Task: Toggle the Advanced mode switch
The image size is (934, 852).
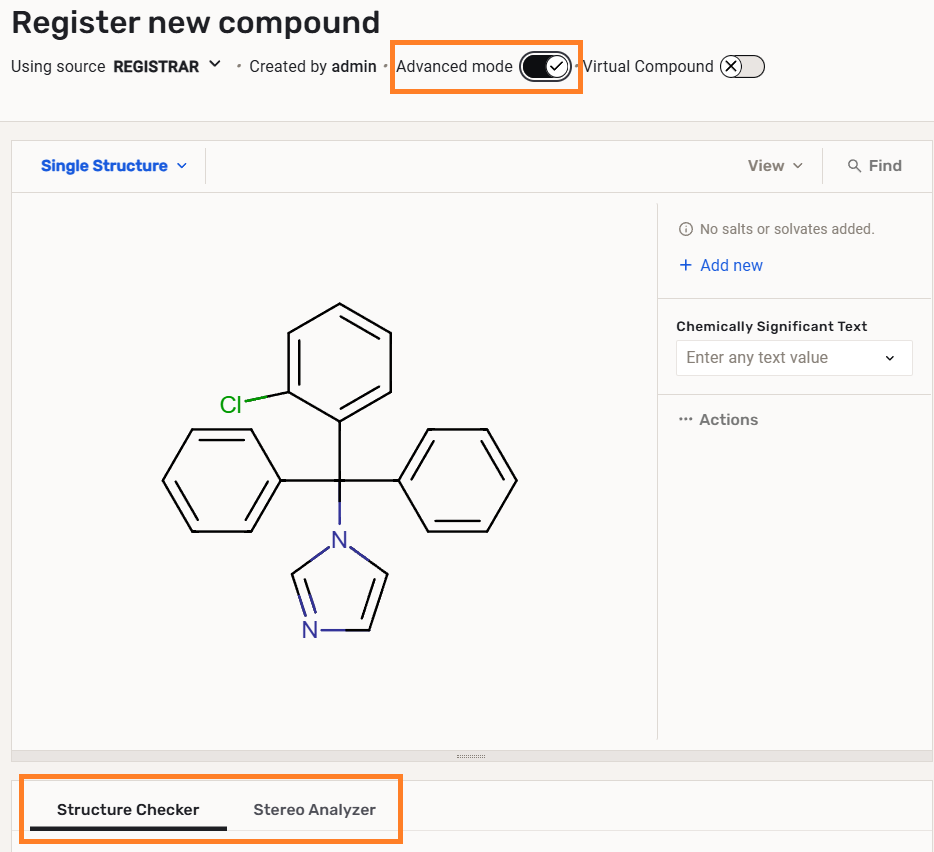Action: click(x=545, y=67)
